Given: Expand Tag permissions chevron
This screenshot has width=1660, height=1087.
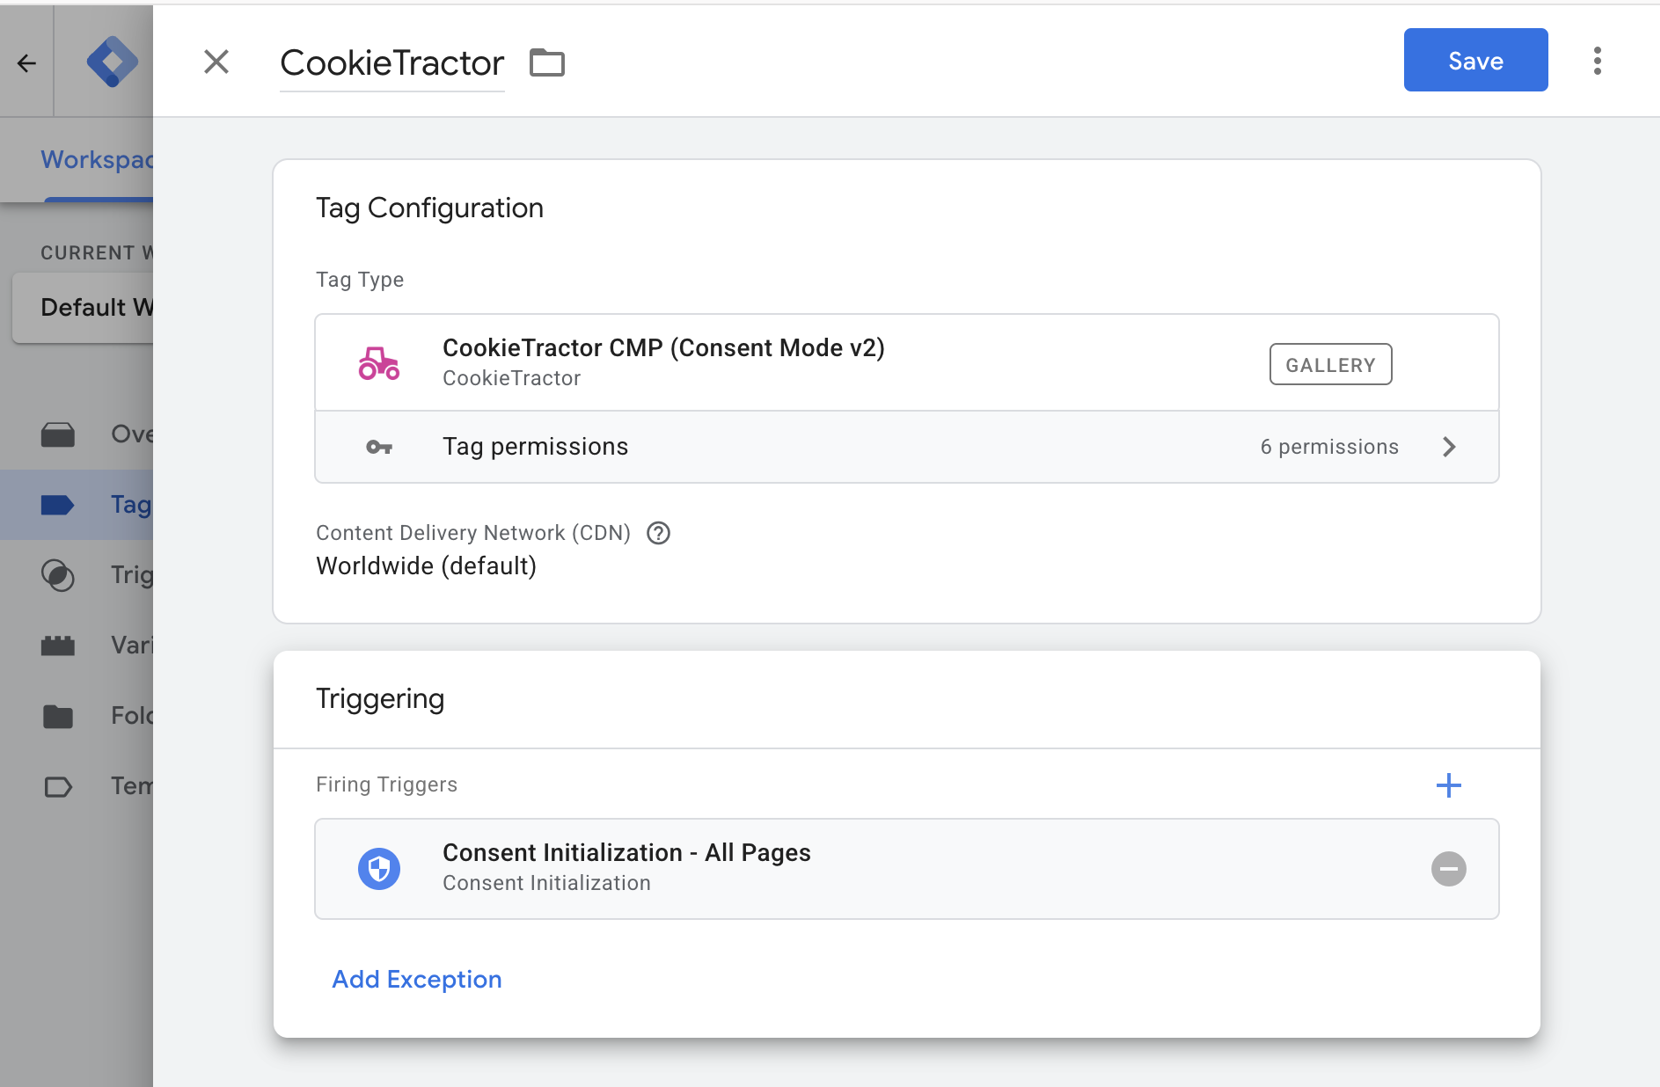Looking at the screenshot, I should pyautogui.click(x=1449, y=447).
